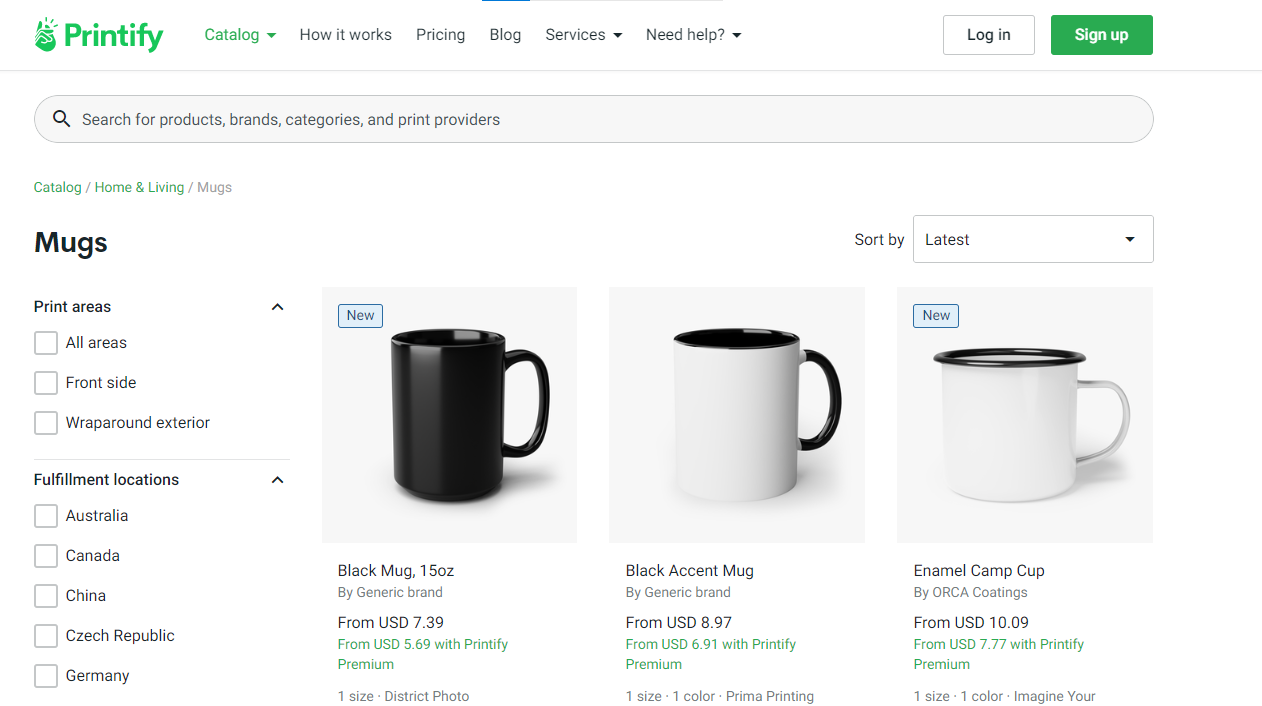Click the New badge on Black Mug

360,315
